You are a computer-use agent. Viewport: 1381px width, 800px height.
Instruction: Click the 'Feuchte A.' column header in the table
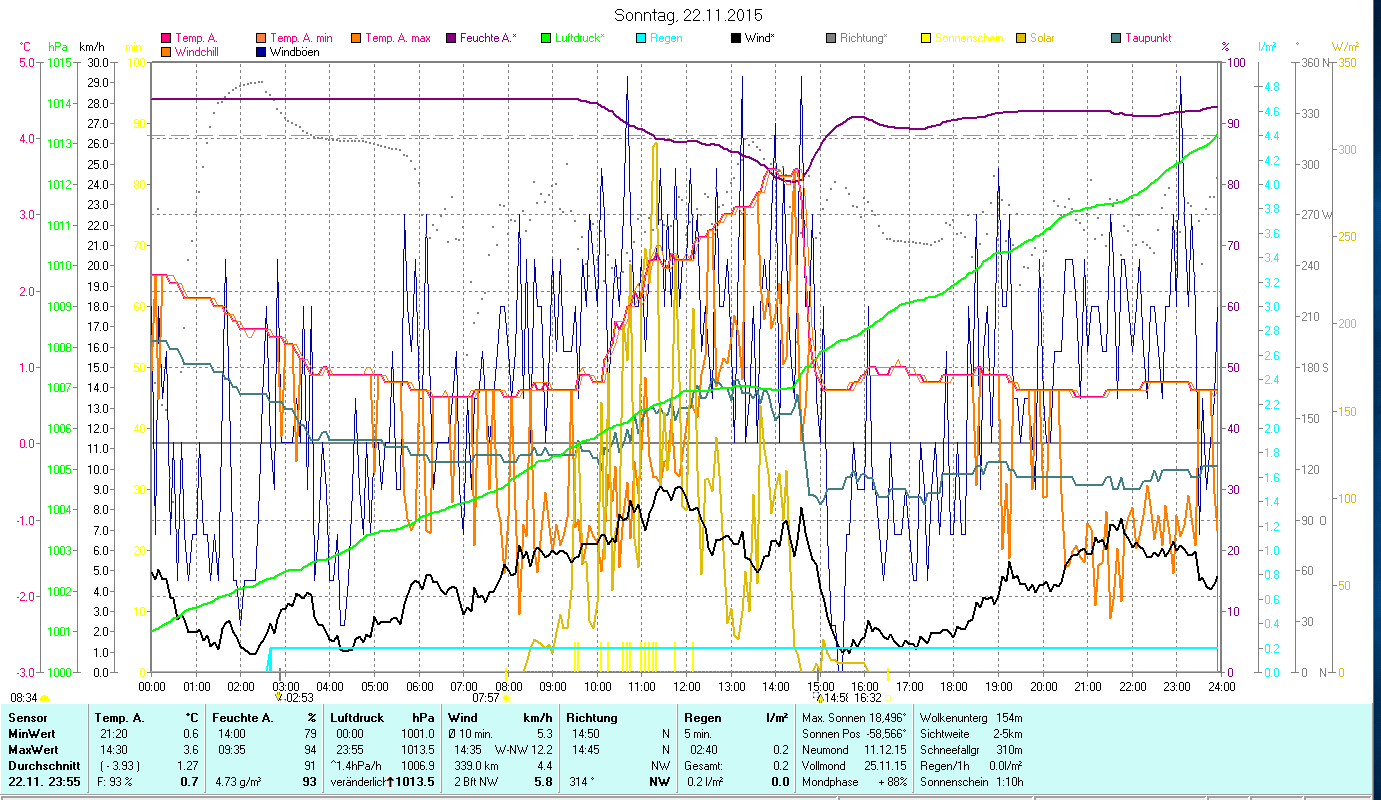click(244, 718)
